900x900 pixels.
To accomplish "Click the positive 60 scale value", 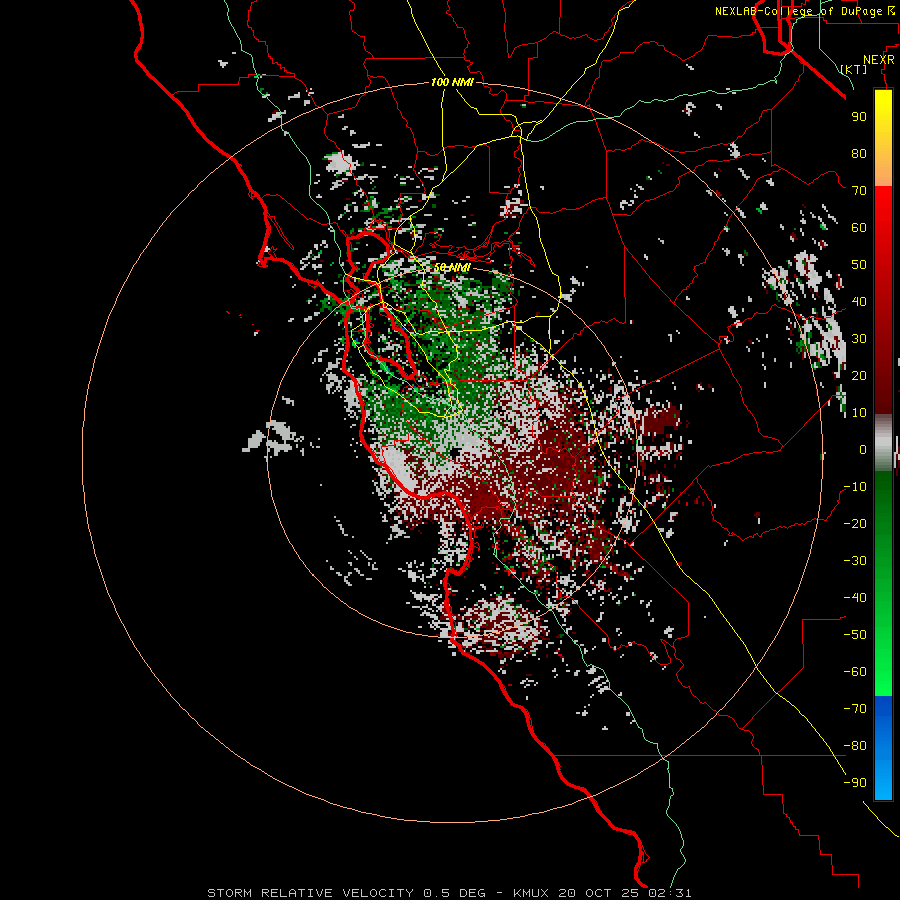I will click(x=859, y=227).
